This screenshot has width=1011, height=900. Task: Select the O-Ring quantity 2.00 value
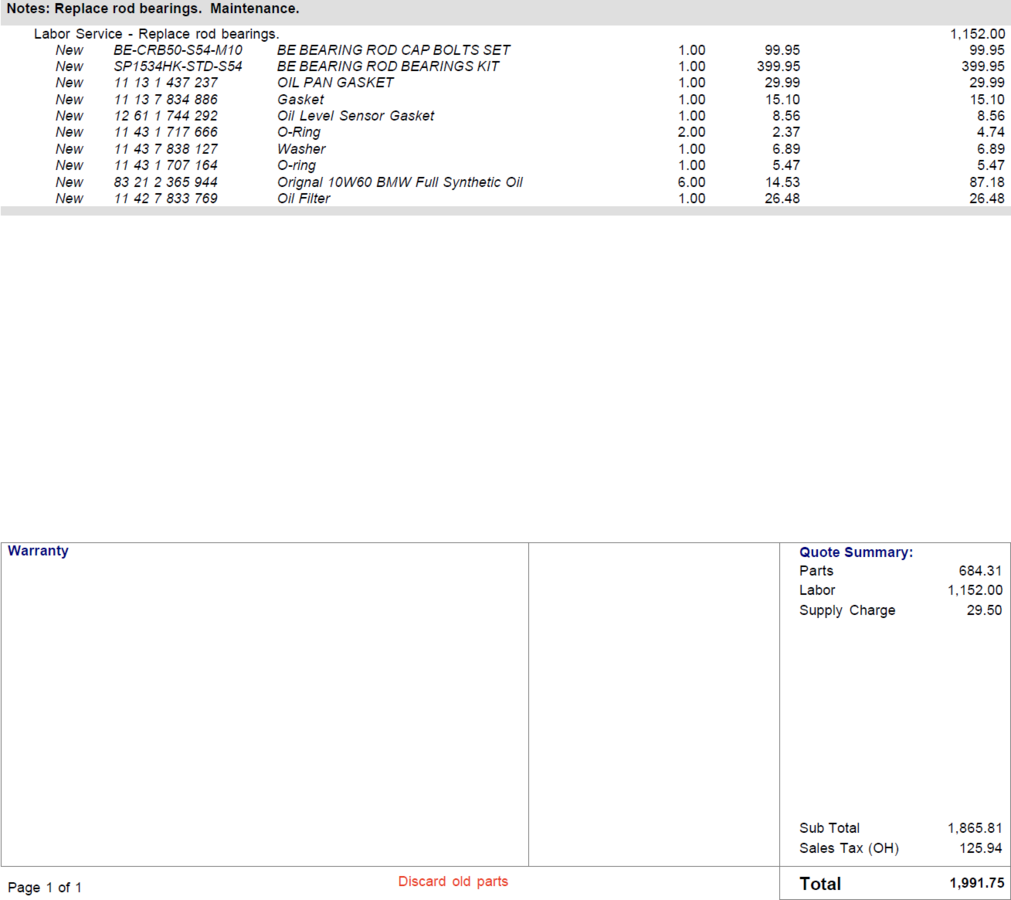691,132
